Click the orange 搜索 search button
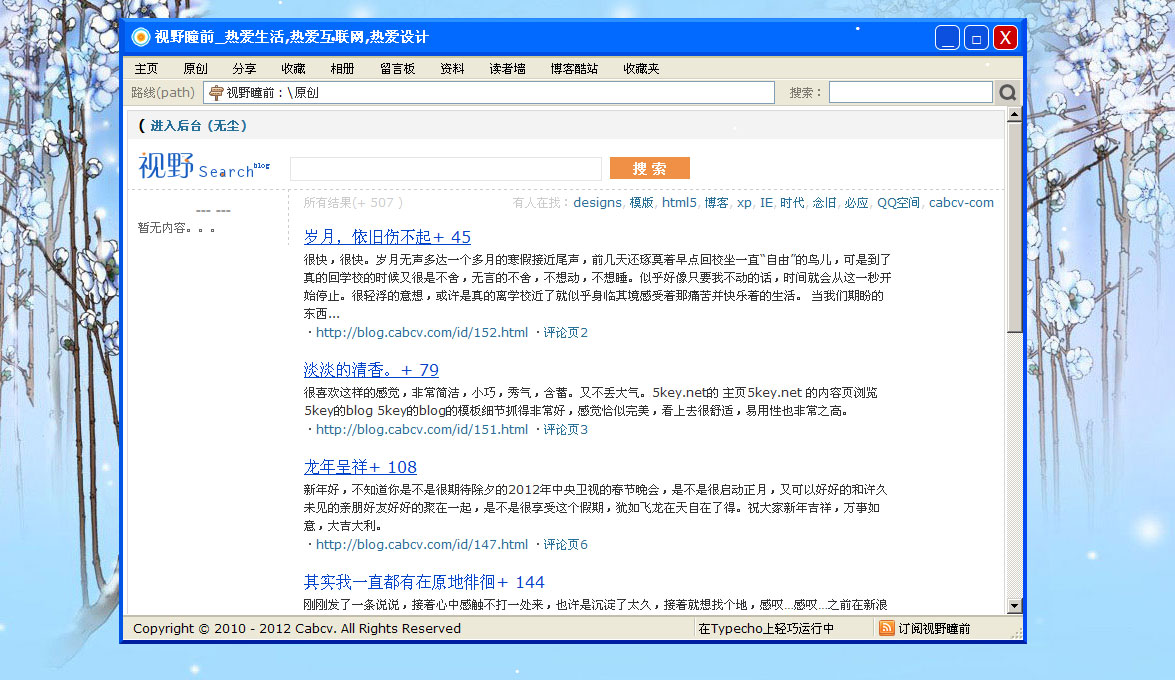 point(649,168)
